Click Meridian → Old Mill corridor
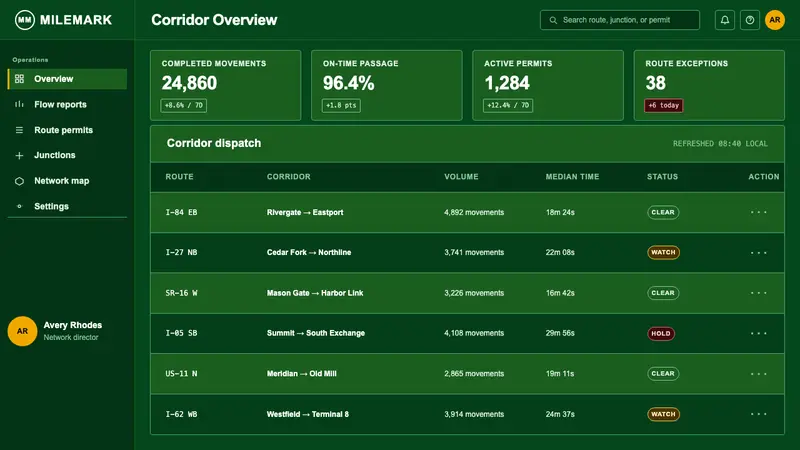The image size is (800, 450). coord(302,373)
